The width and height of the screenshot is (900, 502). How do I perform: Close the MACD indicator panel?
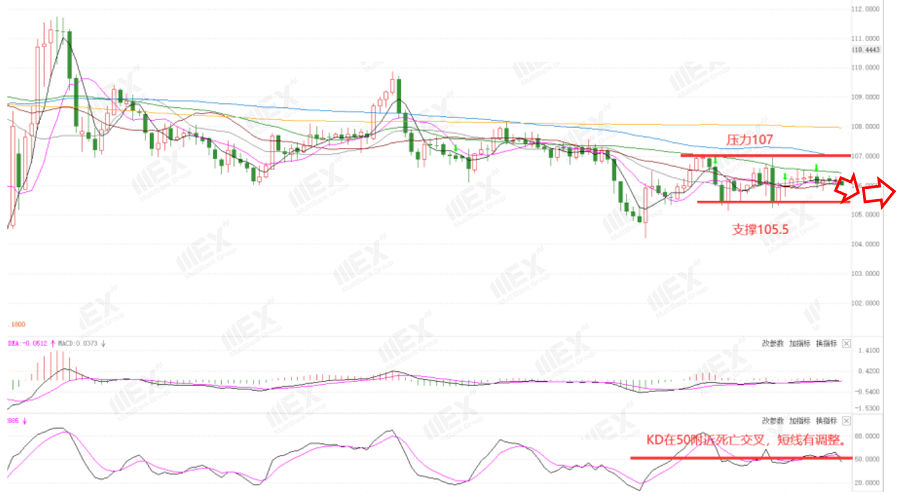coord(847,344)
